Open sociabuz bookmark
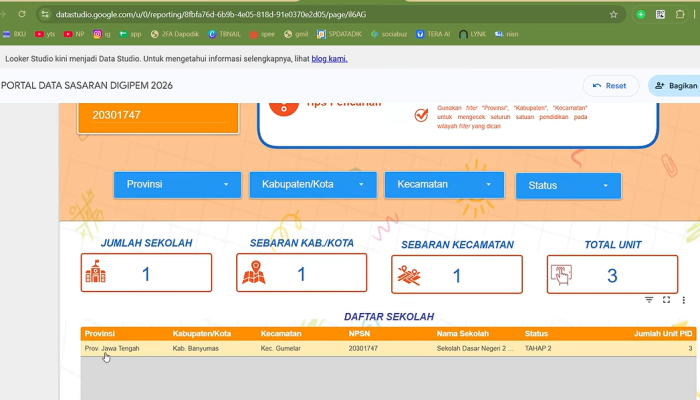The width and height of the screenshot is (700, 400). point(389,34)
